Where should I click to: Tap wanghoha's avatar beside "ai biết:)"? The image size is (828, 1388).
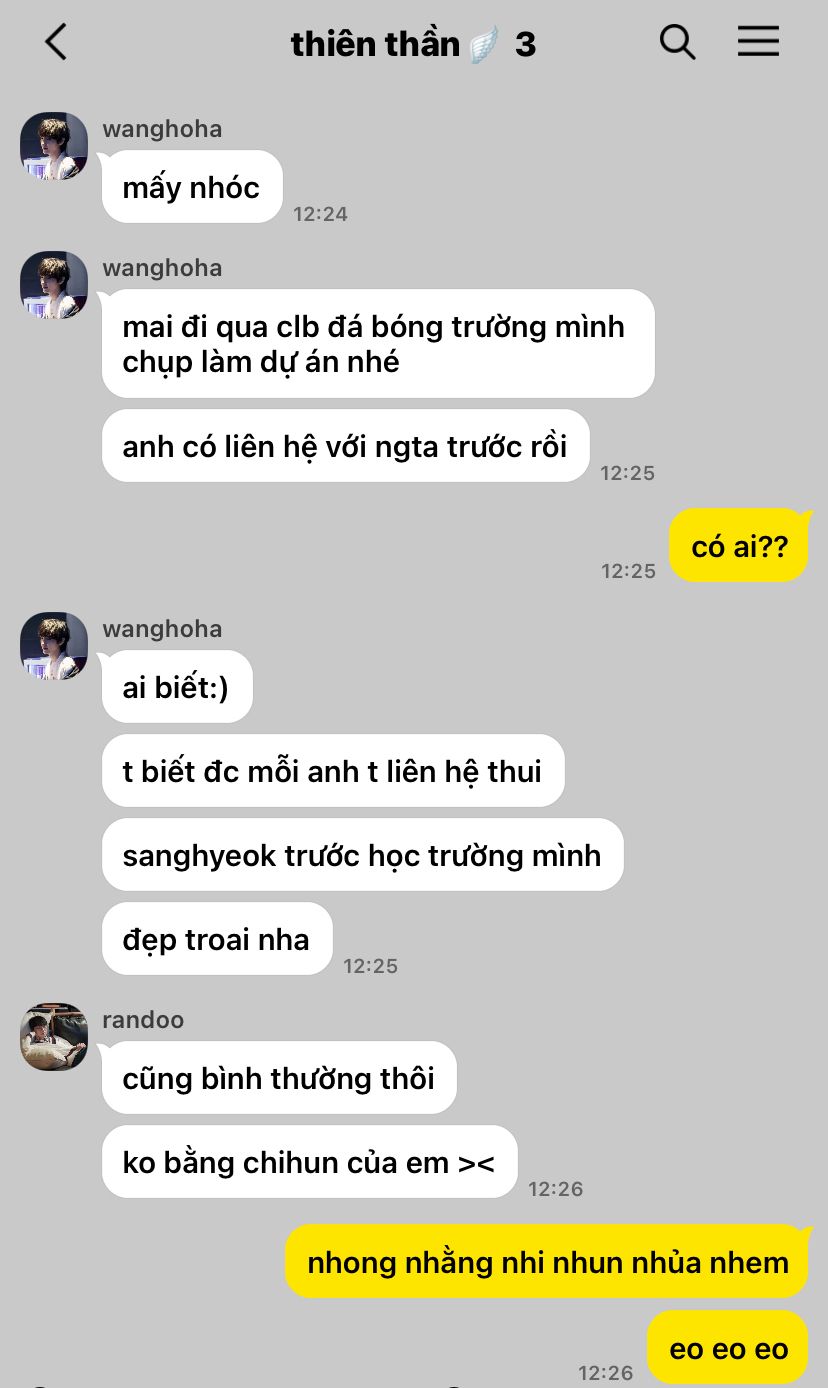[x=54, y=646]
